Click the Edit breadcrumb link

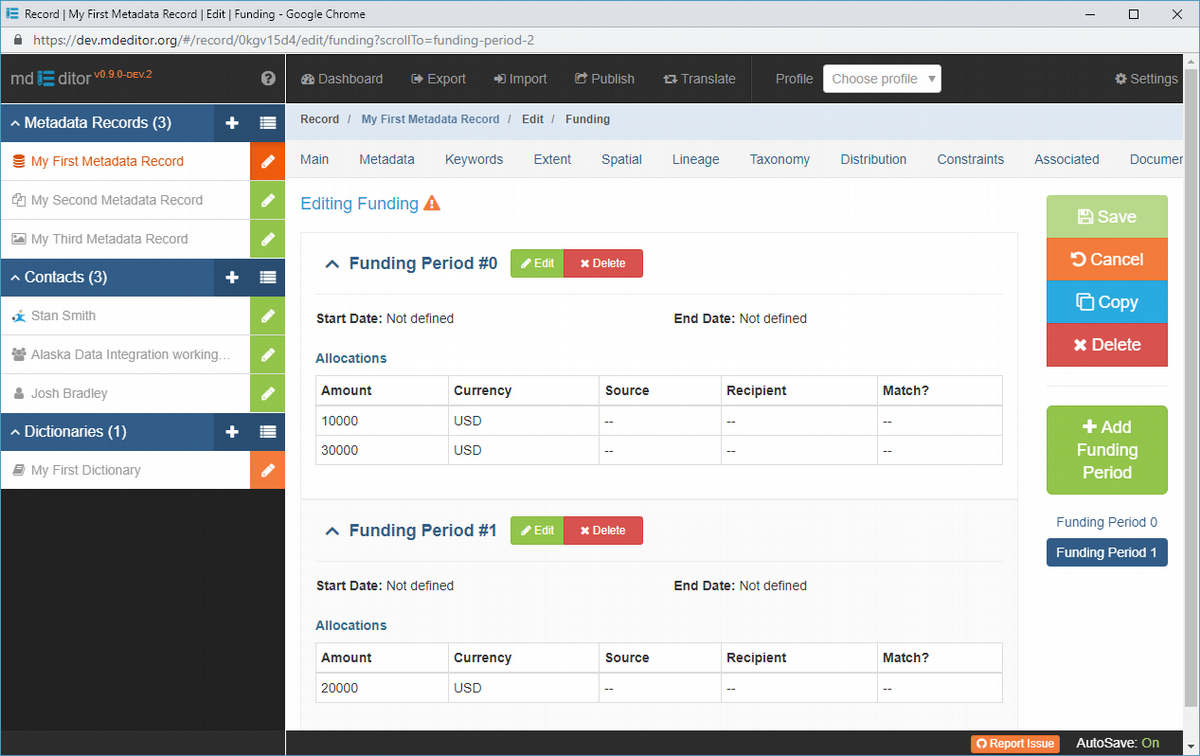click(533, 119)
